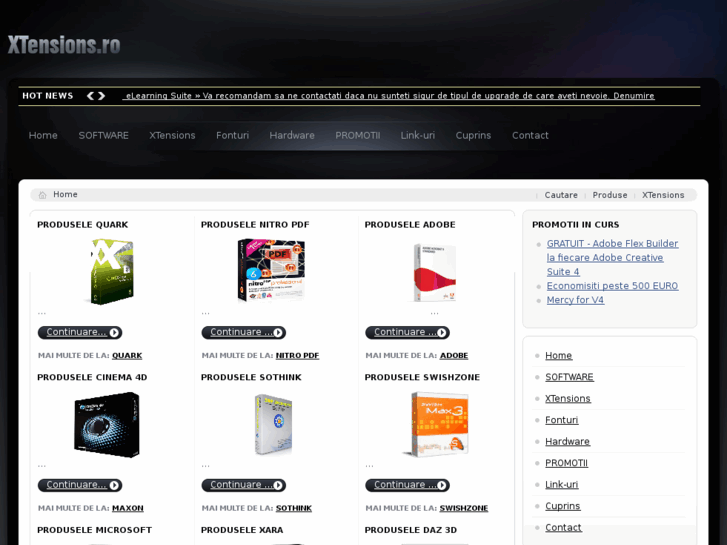Image resolution: width=727 pixels, height=545 pixels.
Task: Open Home in the sidebar menu
Action: coord(558,356)
